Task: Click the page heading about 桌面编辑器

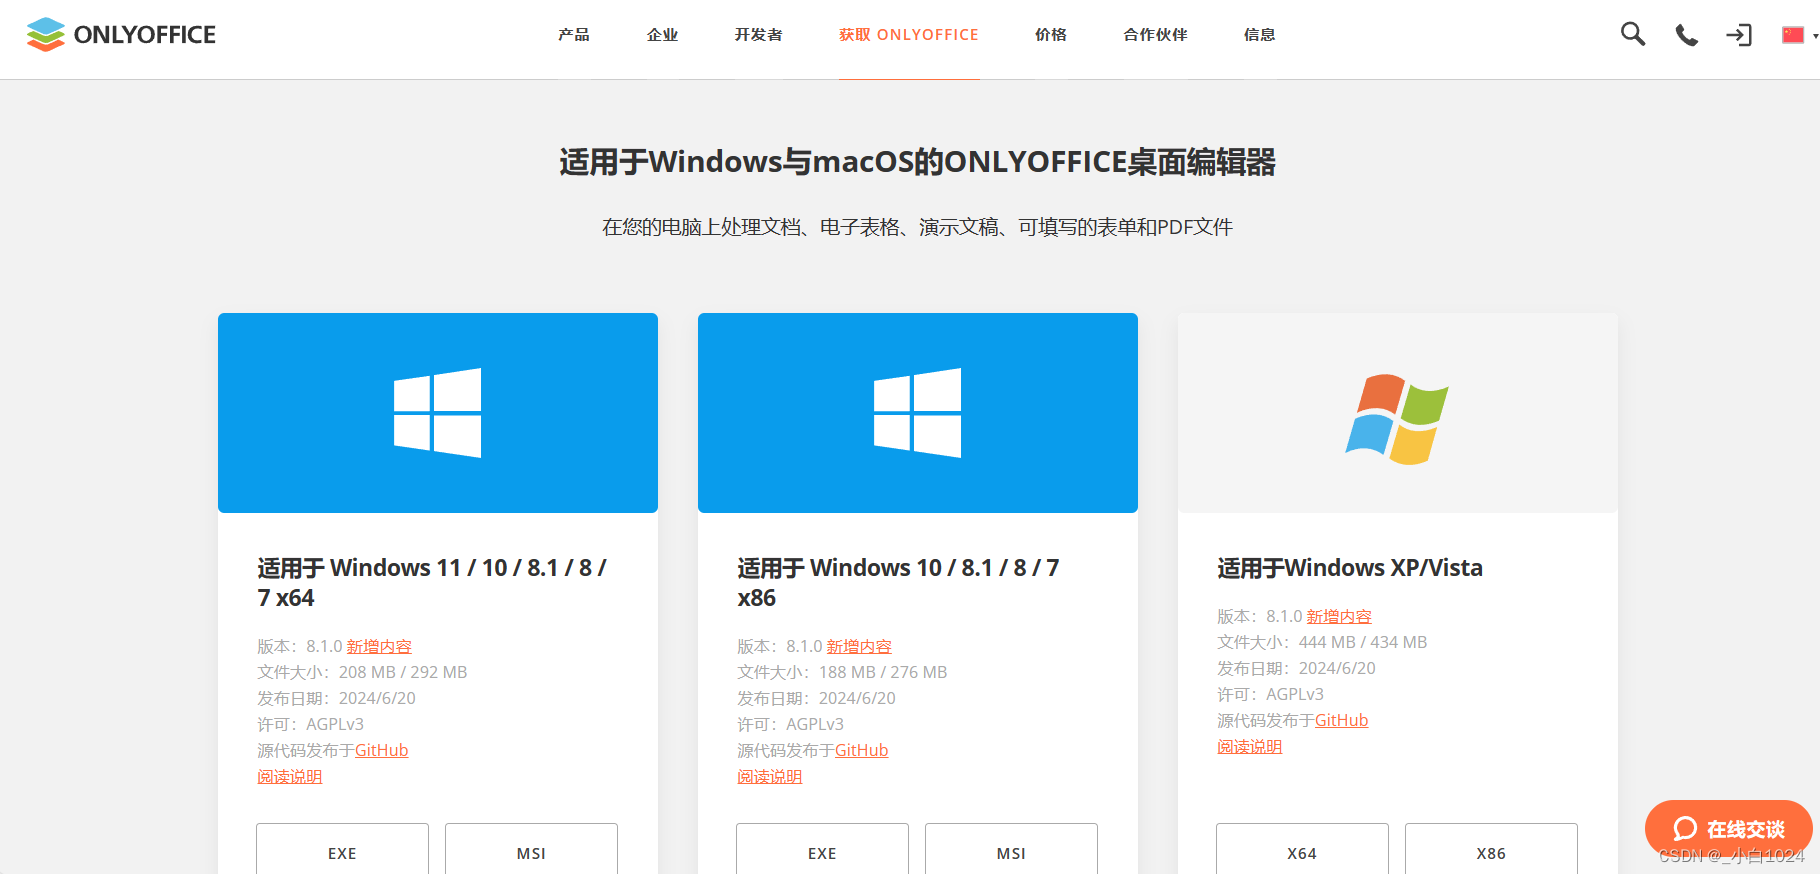Action: click(x=917, y=162)
